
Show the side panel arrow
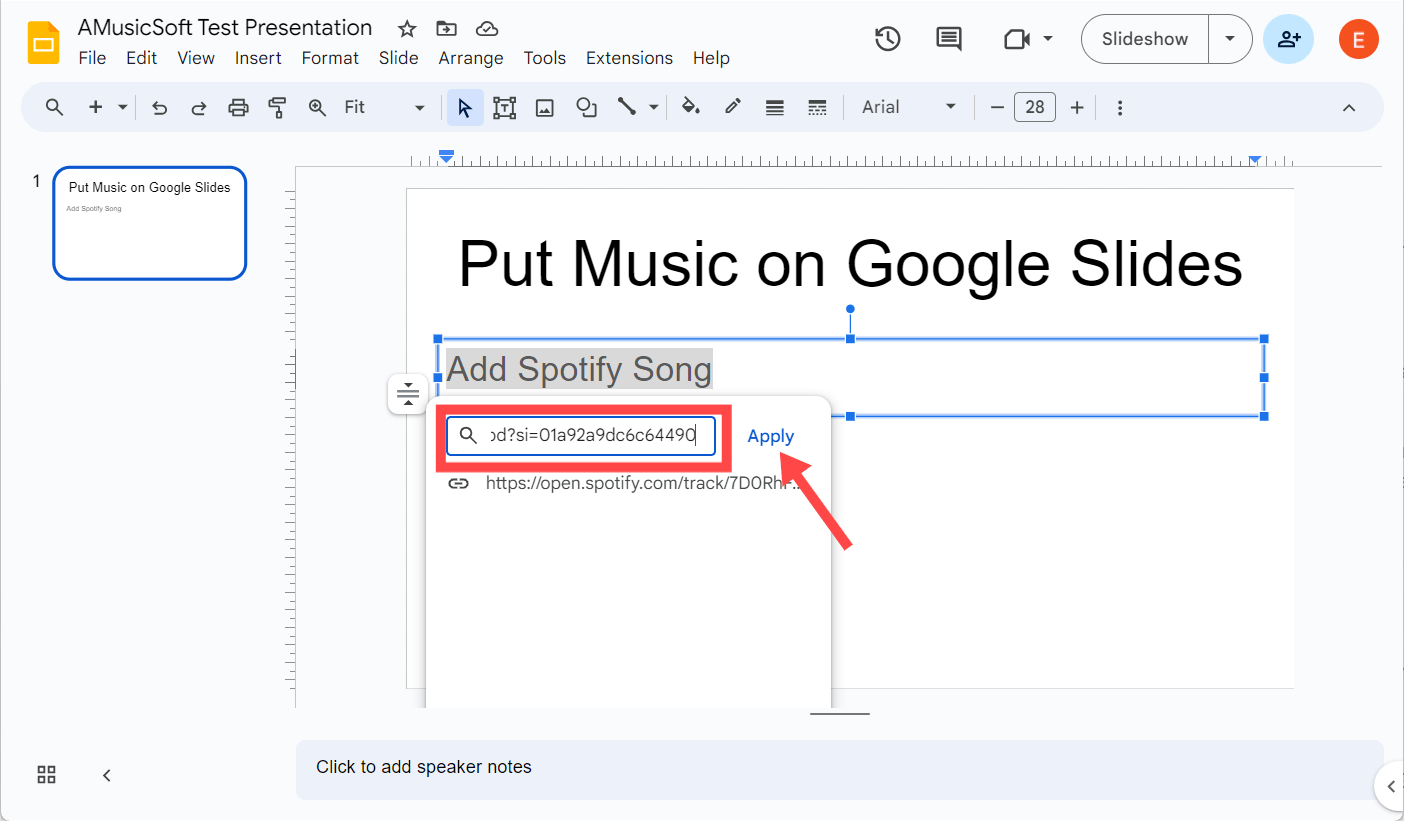coord(1390,786)
